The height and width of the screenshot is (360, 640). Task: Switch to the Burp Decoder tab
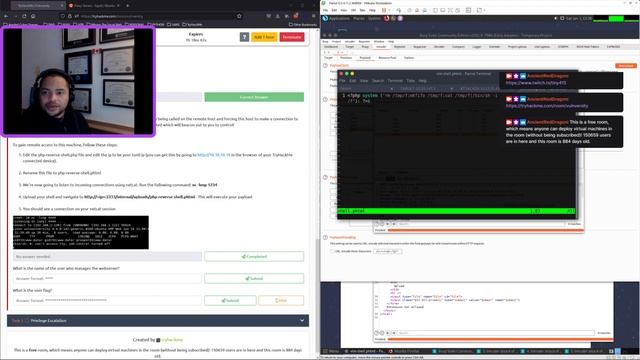439,47
